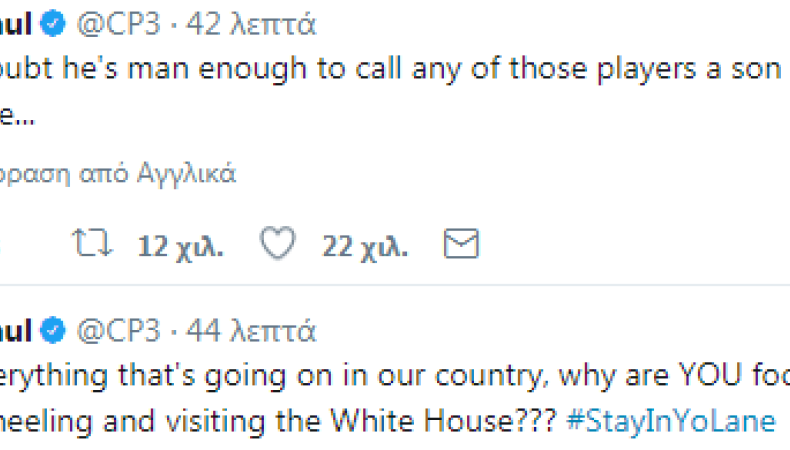Viewport: 790px width, 450px height.
Task: Click the verified badge on the 44 λεπτά tweet
Action: (53, 331)
